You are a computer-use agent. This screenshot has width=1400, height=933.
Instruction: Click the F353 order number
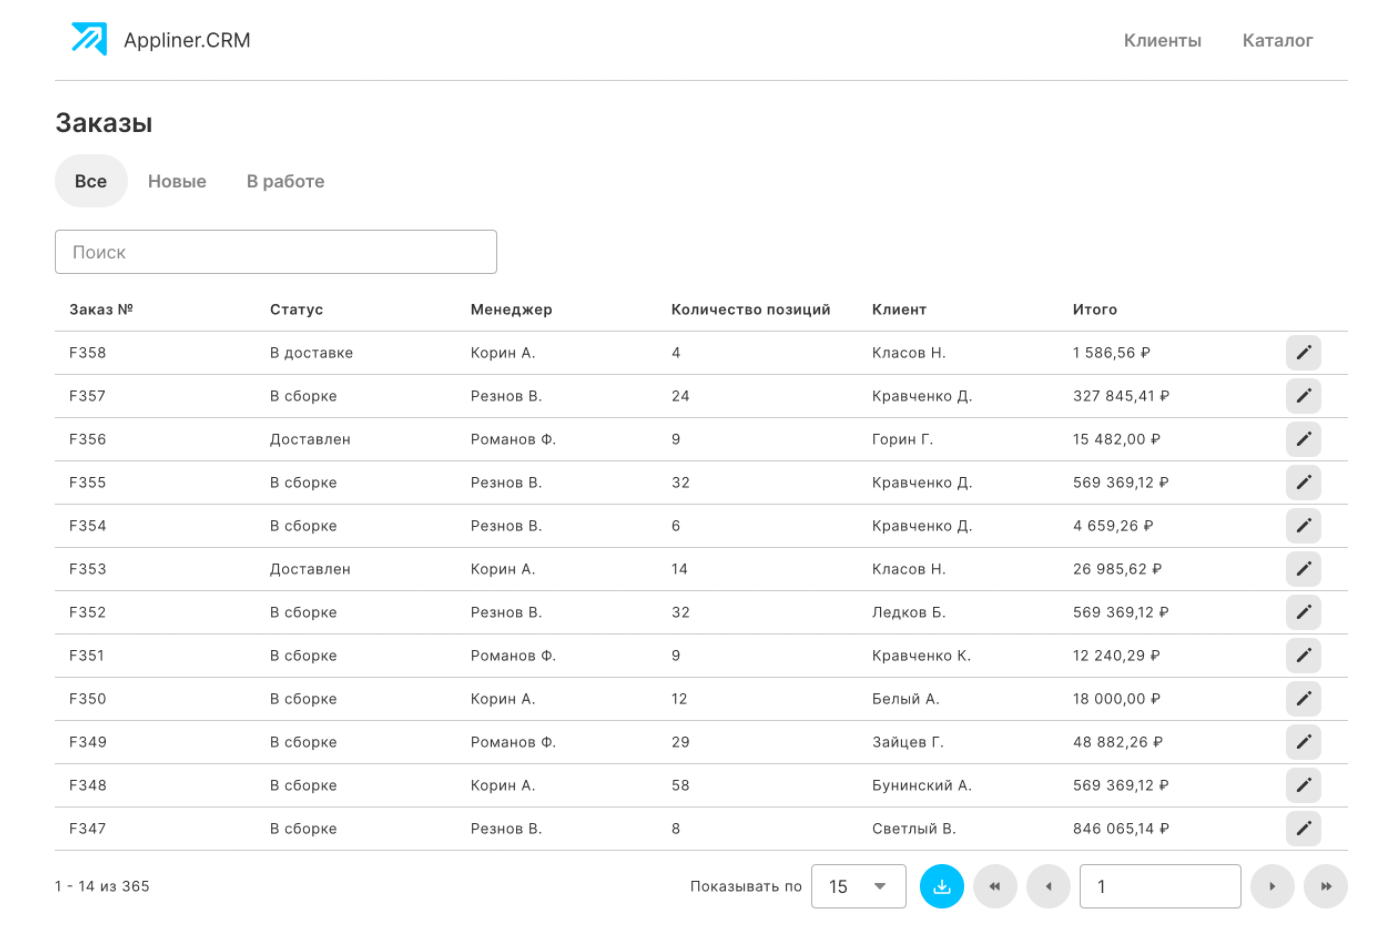pos(88,569)
